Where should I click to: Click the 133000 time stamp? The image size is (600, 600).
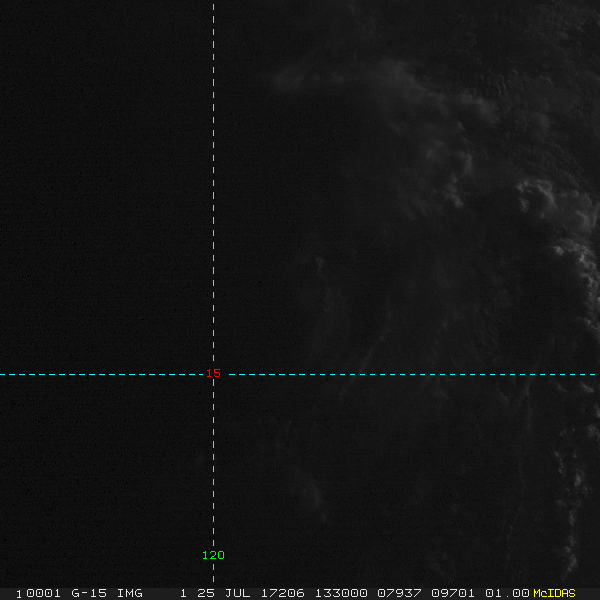tap(337, 593)
